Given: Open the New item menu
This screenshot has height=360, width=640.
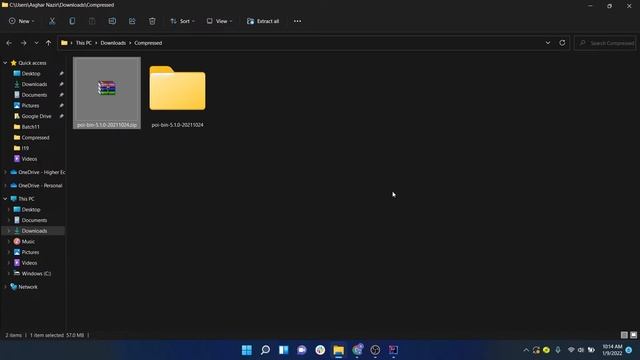Looking at the screenshot, I should click(x=22, y=21).
